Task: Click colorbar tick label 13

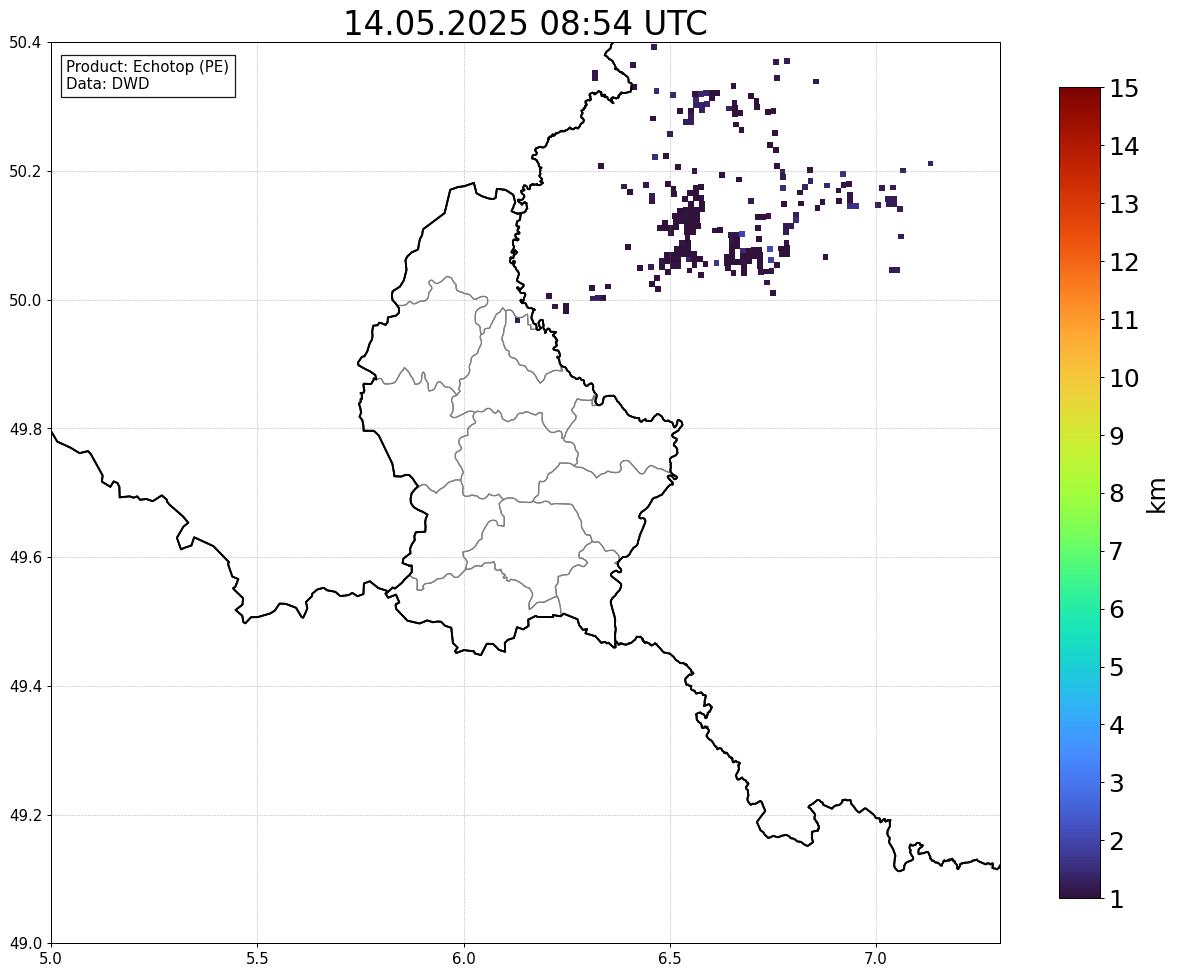Action: tap(1124, 204)
